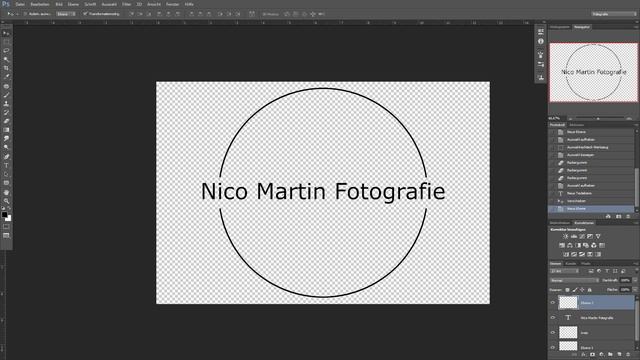Screen dimensions: 640x360
Task: Click the background color swatch
Action: click(x=9, y=218)
